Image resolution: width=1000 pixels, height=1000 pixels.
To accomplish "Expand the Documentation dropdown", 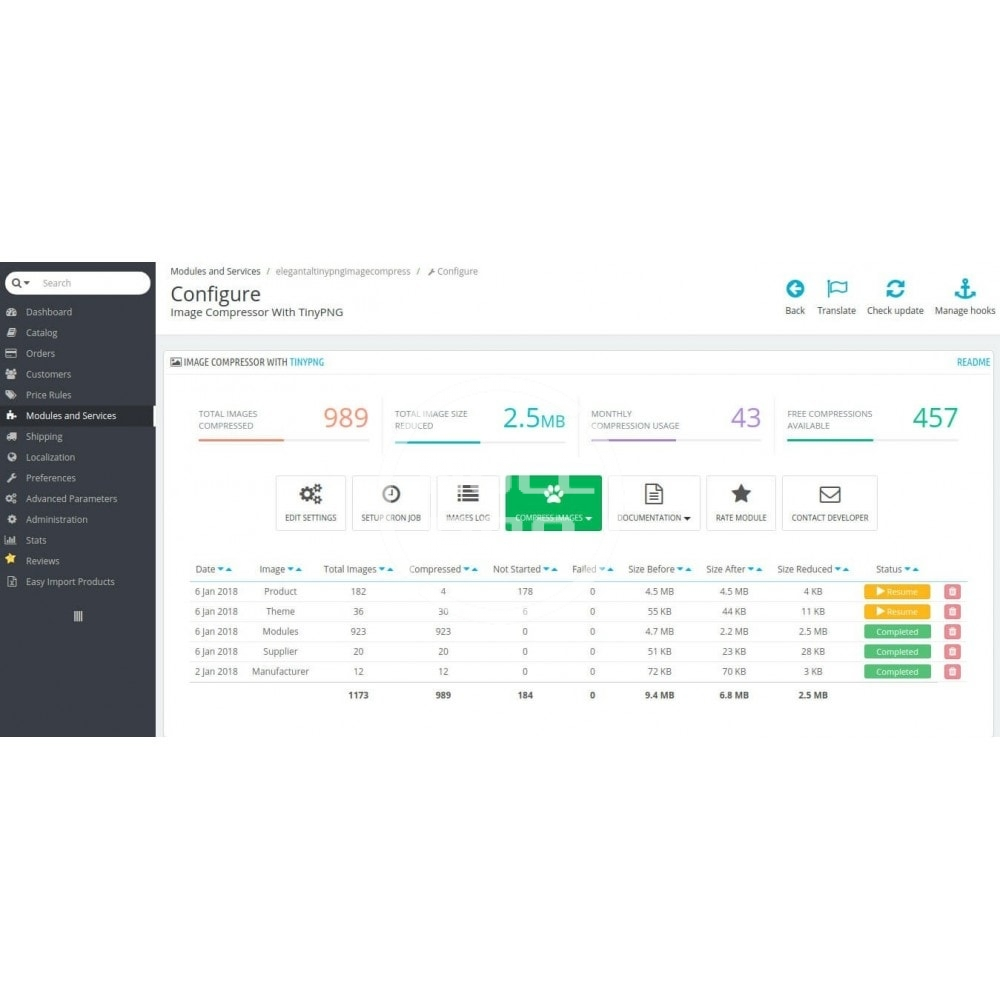I will [654, 502].
